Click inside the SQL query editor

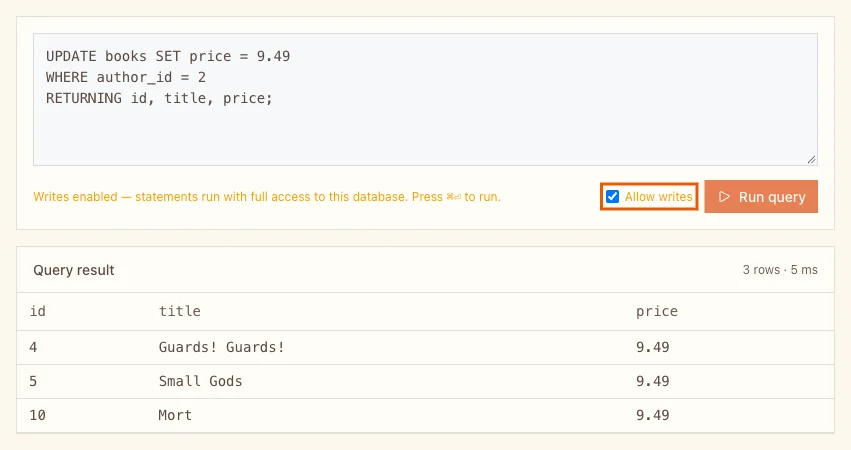(426, 99)
